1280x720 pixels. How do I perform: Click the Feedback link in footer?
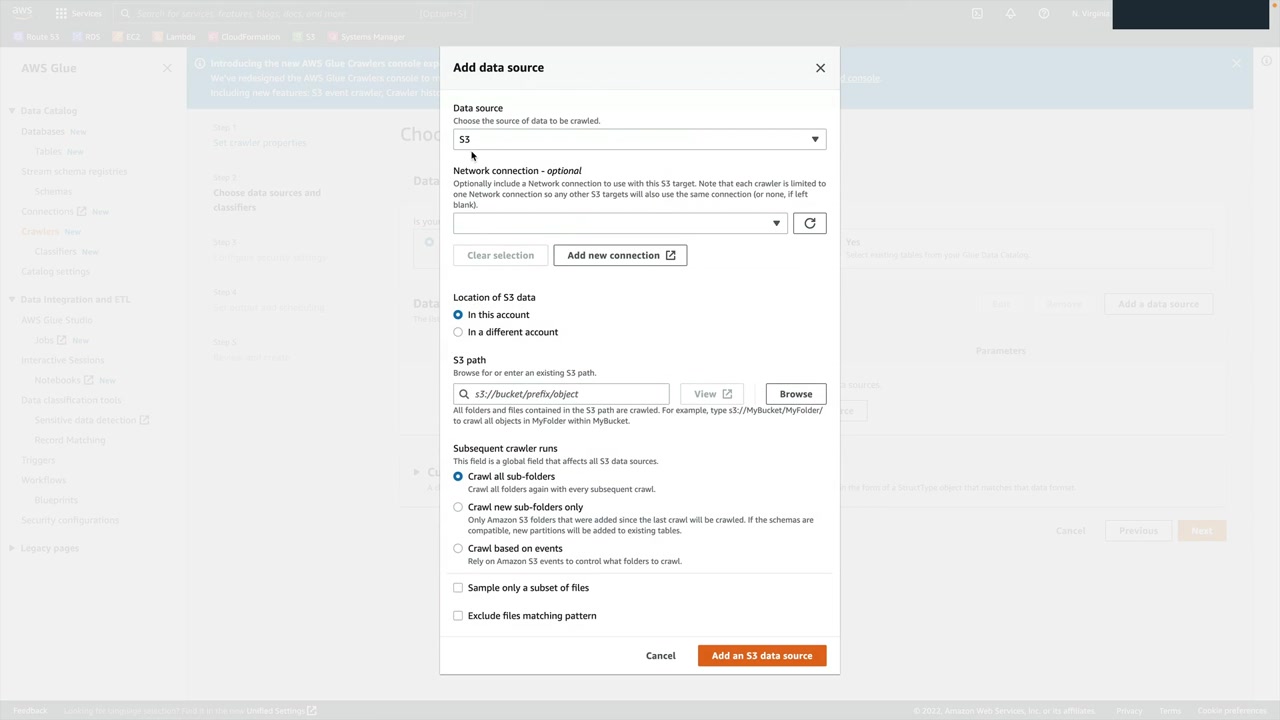(30, 711)
